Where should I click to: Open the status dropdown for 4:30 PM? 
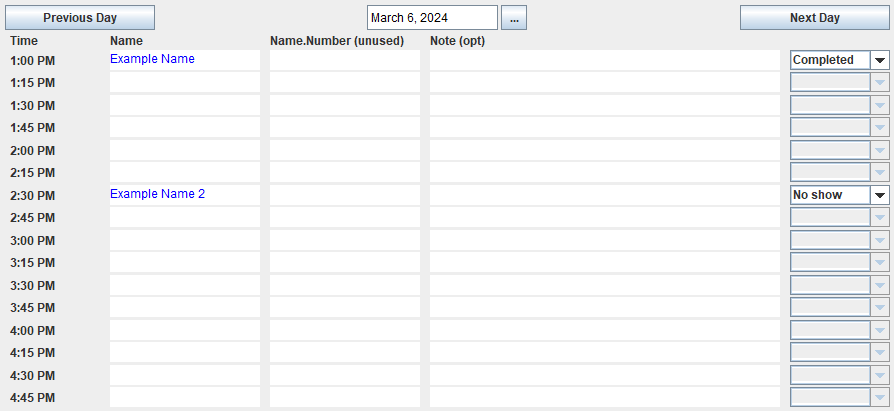(x=839, y=375)
